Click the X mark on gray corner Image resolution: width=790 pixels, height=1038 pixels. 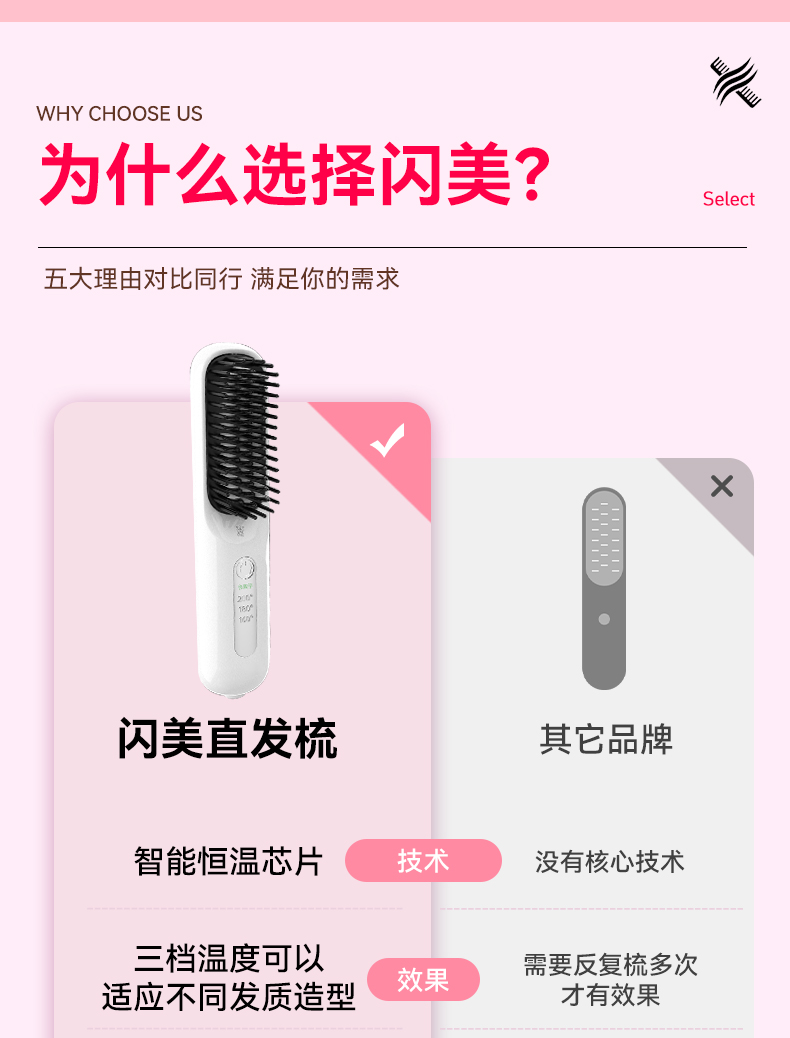point(722,487)
